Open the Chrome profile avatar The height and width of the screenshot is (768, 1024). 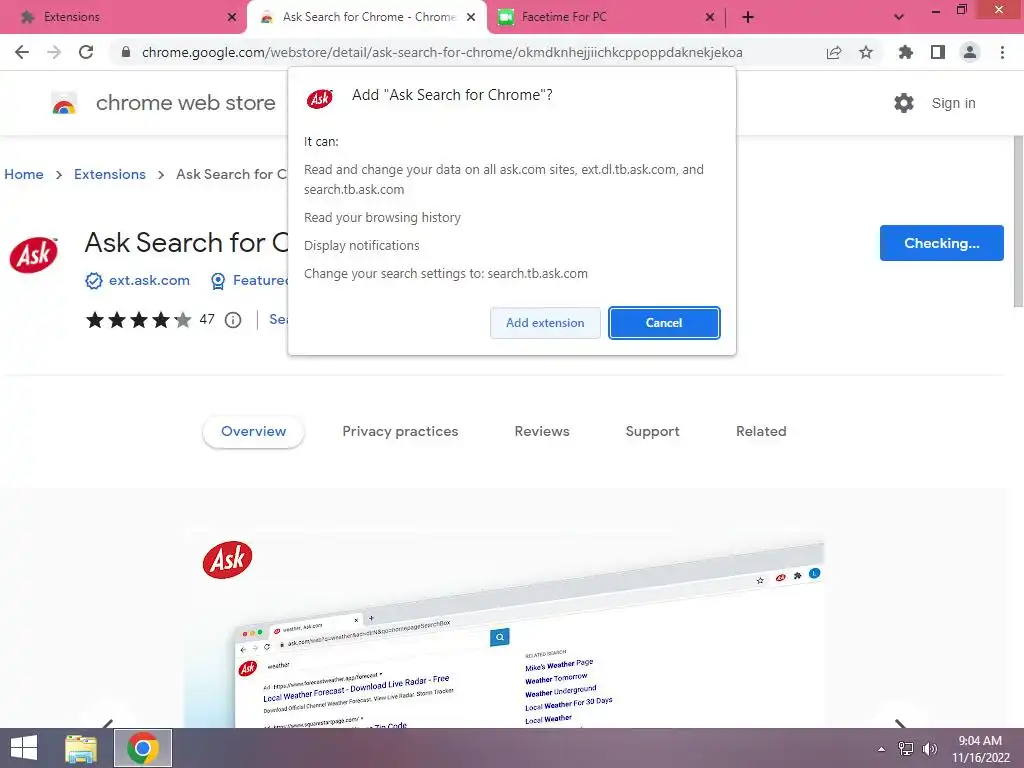pyautogui.click(x=970, y=52)
